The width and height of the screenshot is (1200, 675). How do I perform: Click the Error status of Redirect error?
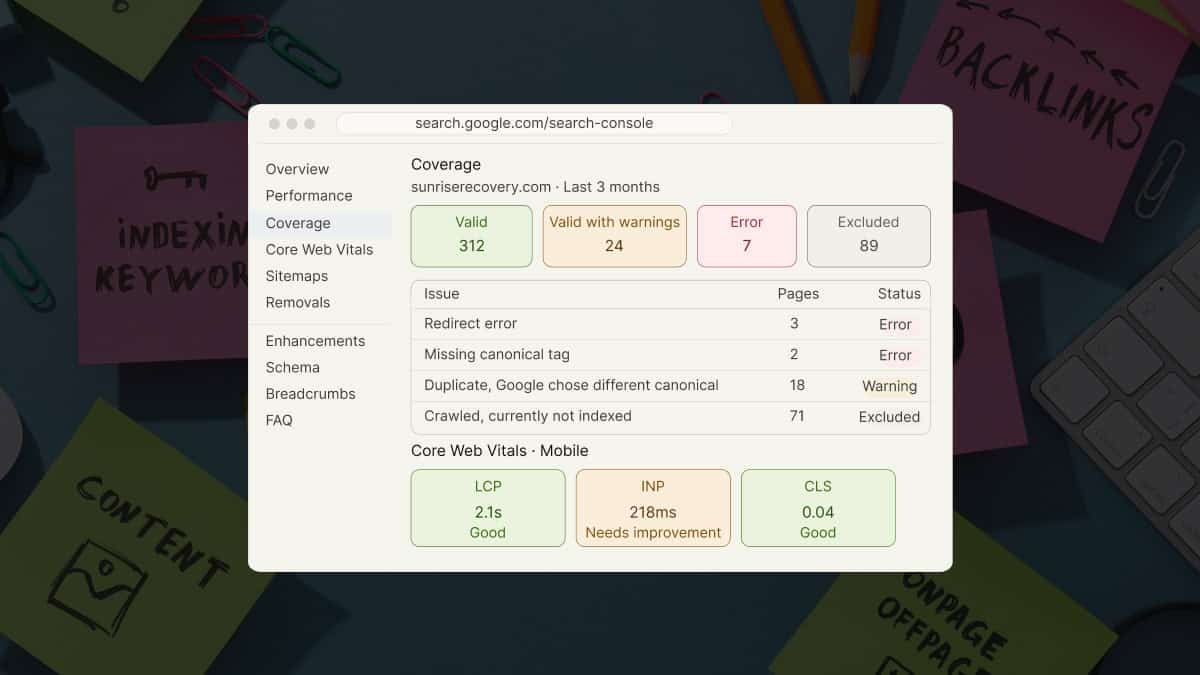(895, 324)
